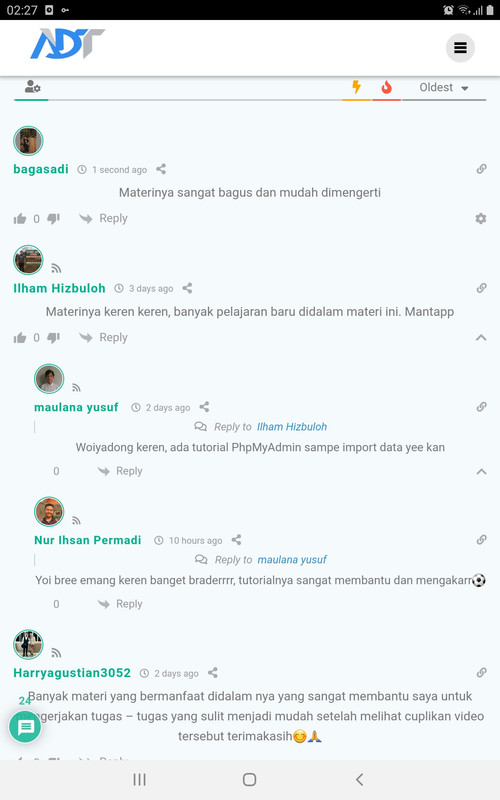Show most reacted comments lightning icon
Screen dimensions: 500x800
coord(357,87)
